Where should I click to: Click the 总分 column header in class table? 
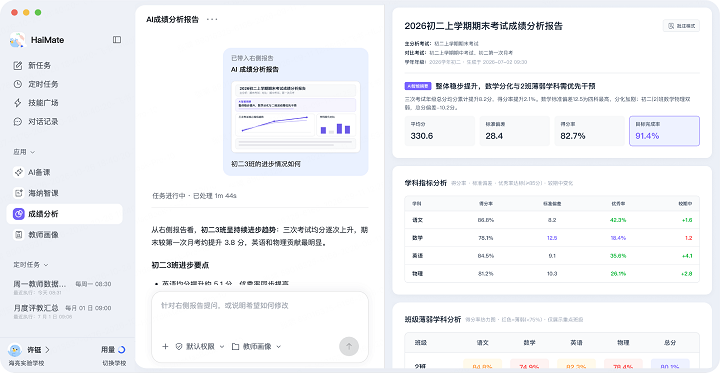[670, 342]
